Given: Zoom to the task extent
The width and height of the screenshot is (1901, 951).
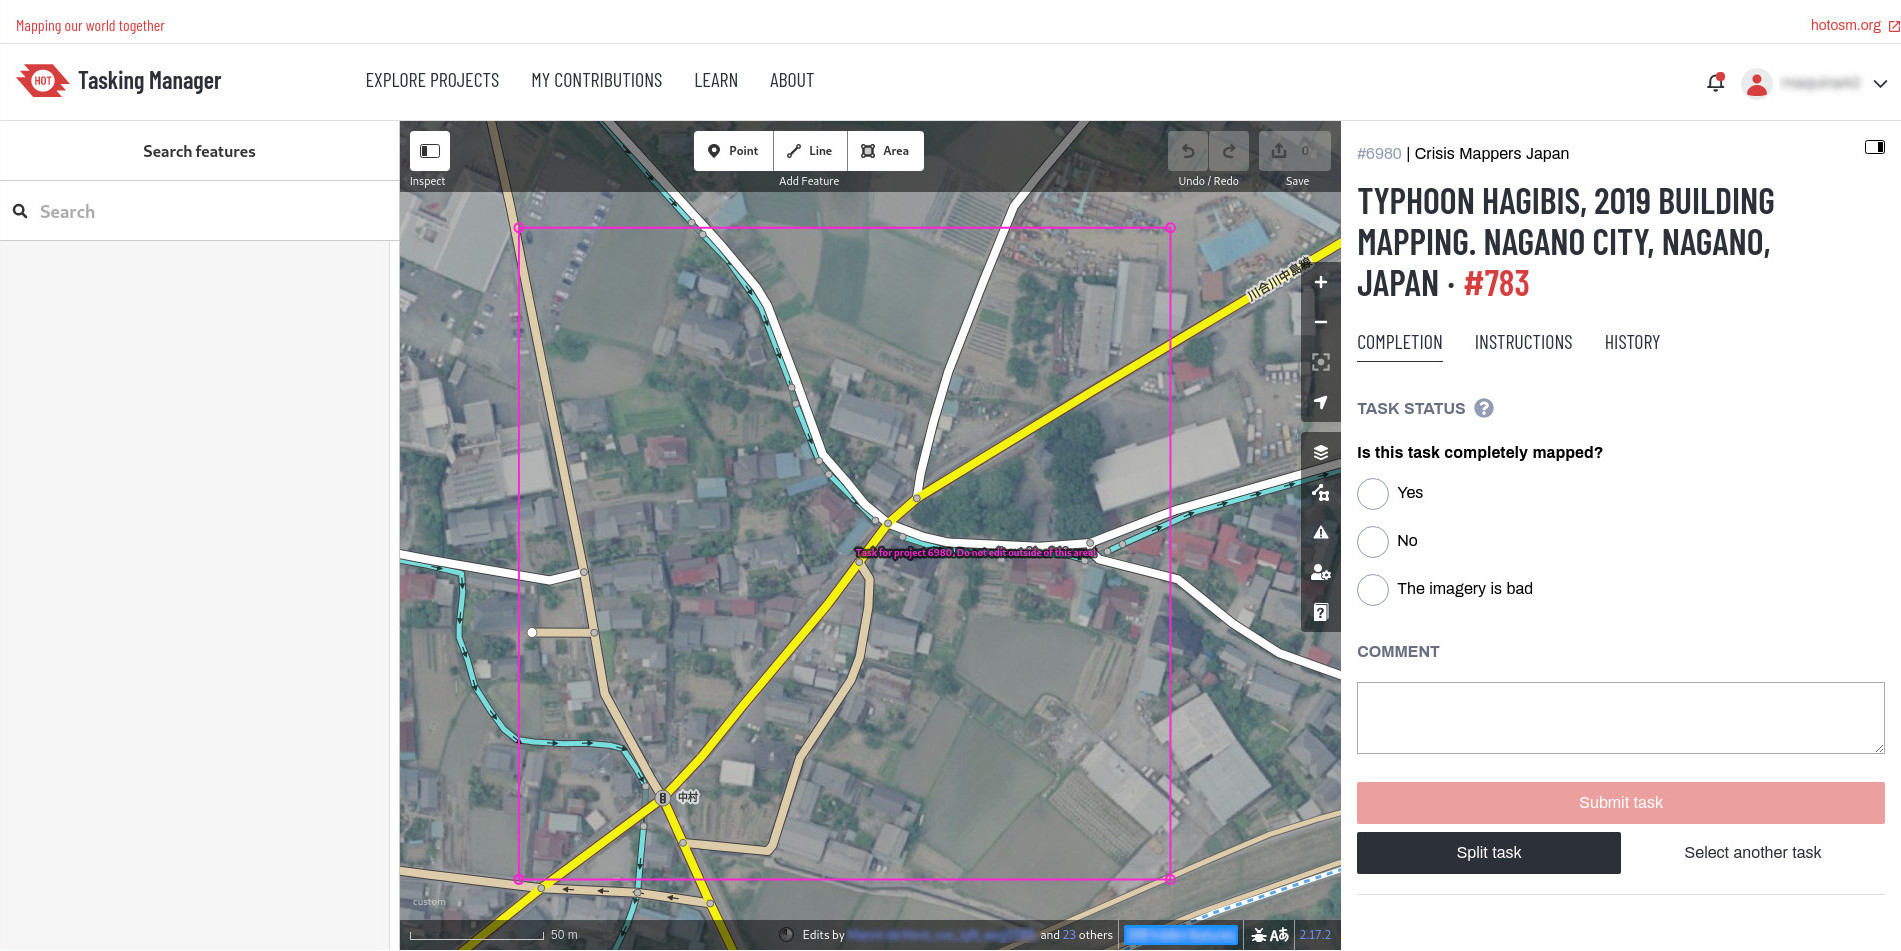Looking at the screenshot, I should (x=1320, y=362).
